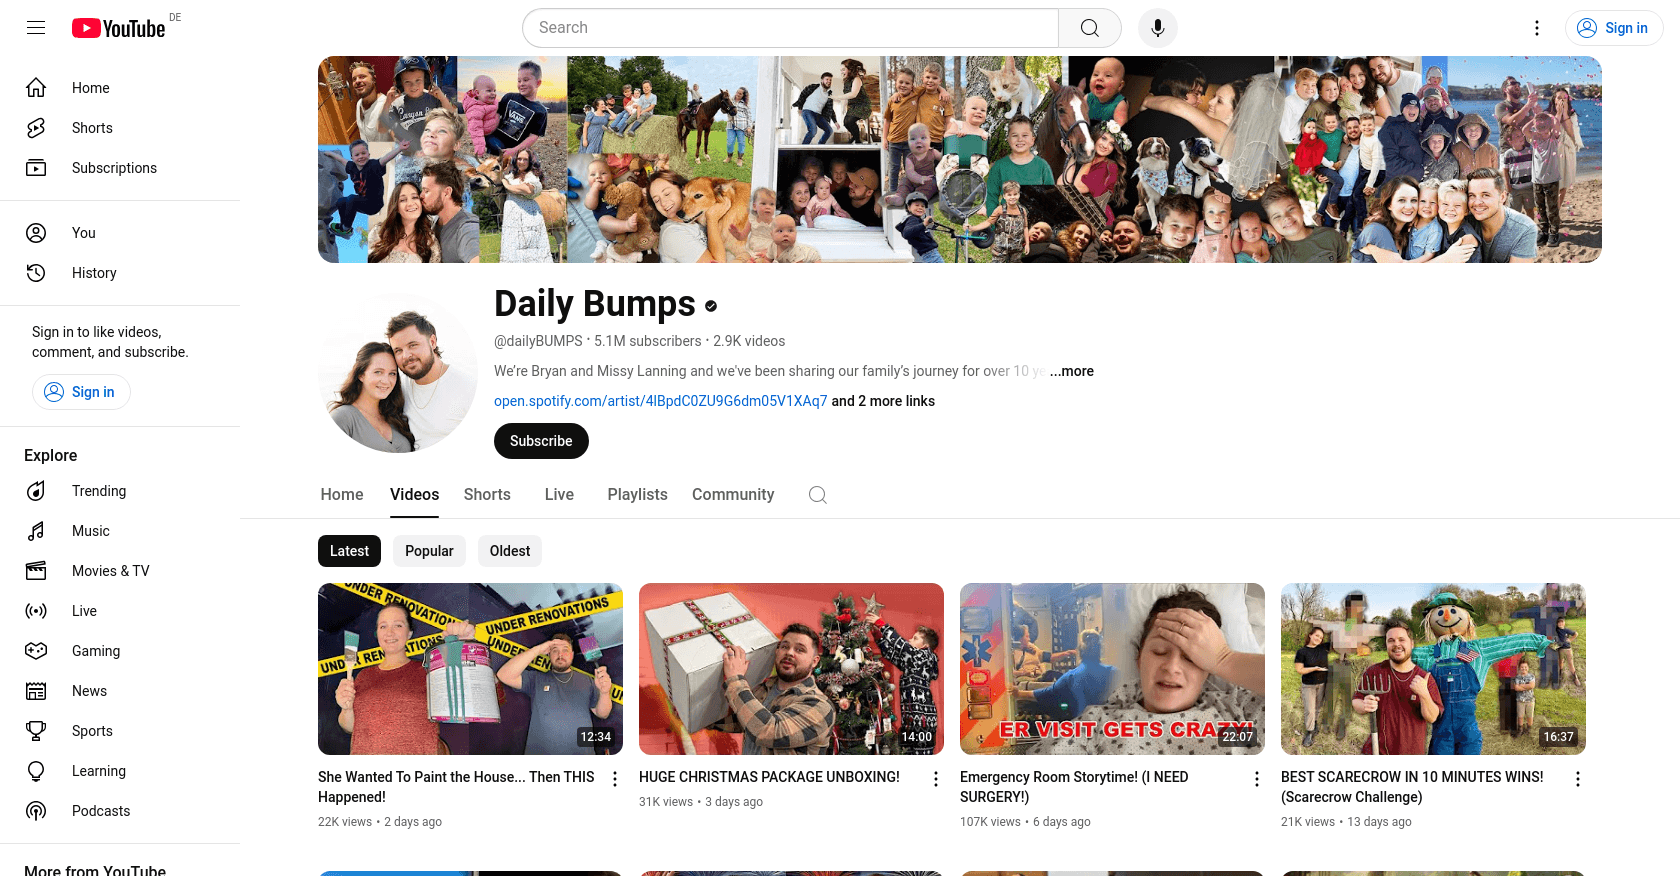1680x876 pixels.
Task: Open options menu for Scarecrow Challenge video
Action: click(x=1578, y=779)
